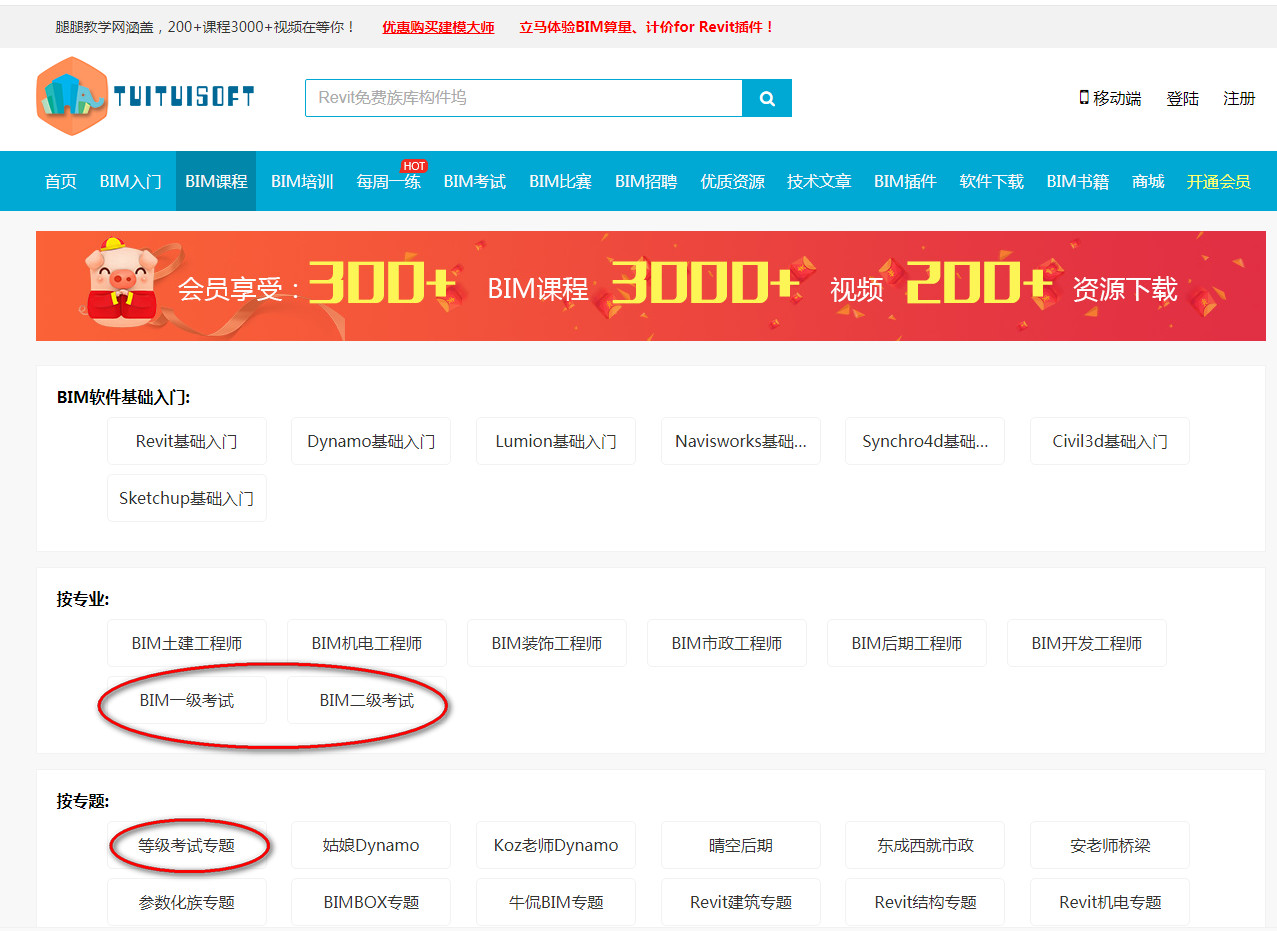
Task: Click the magnifier search button
Action: point(767,98)
